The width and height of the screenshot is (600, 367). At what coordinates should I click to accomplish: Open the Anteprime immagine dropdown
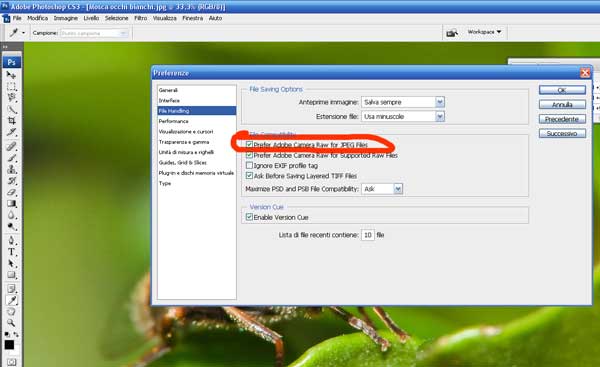click(x=403, y=102)
